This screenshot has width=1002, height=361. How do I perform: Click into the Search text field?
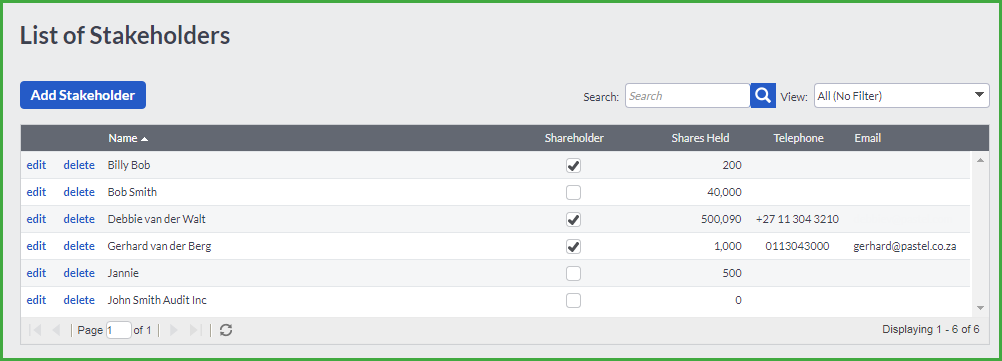pos(688,96)
